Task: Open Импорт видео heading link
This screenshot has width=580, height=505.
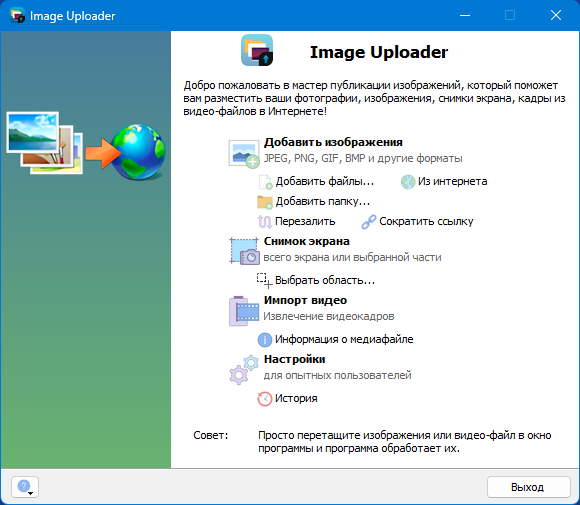Action: pos(306,300)
